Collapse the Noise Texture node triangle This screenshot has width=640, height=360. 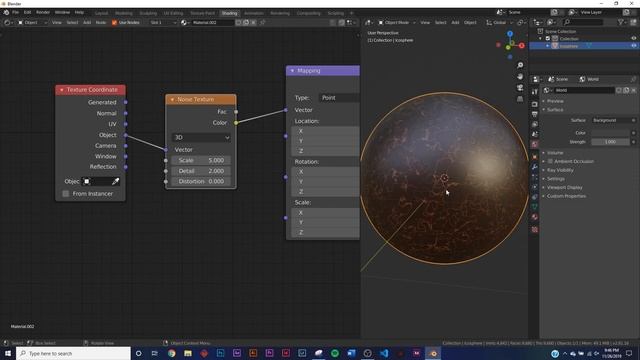pyautogui.click(x=172, y=100)
